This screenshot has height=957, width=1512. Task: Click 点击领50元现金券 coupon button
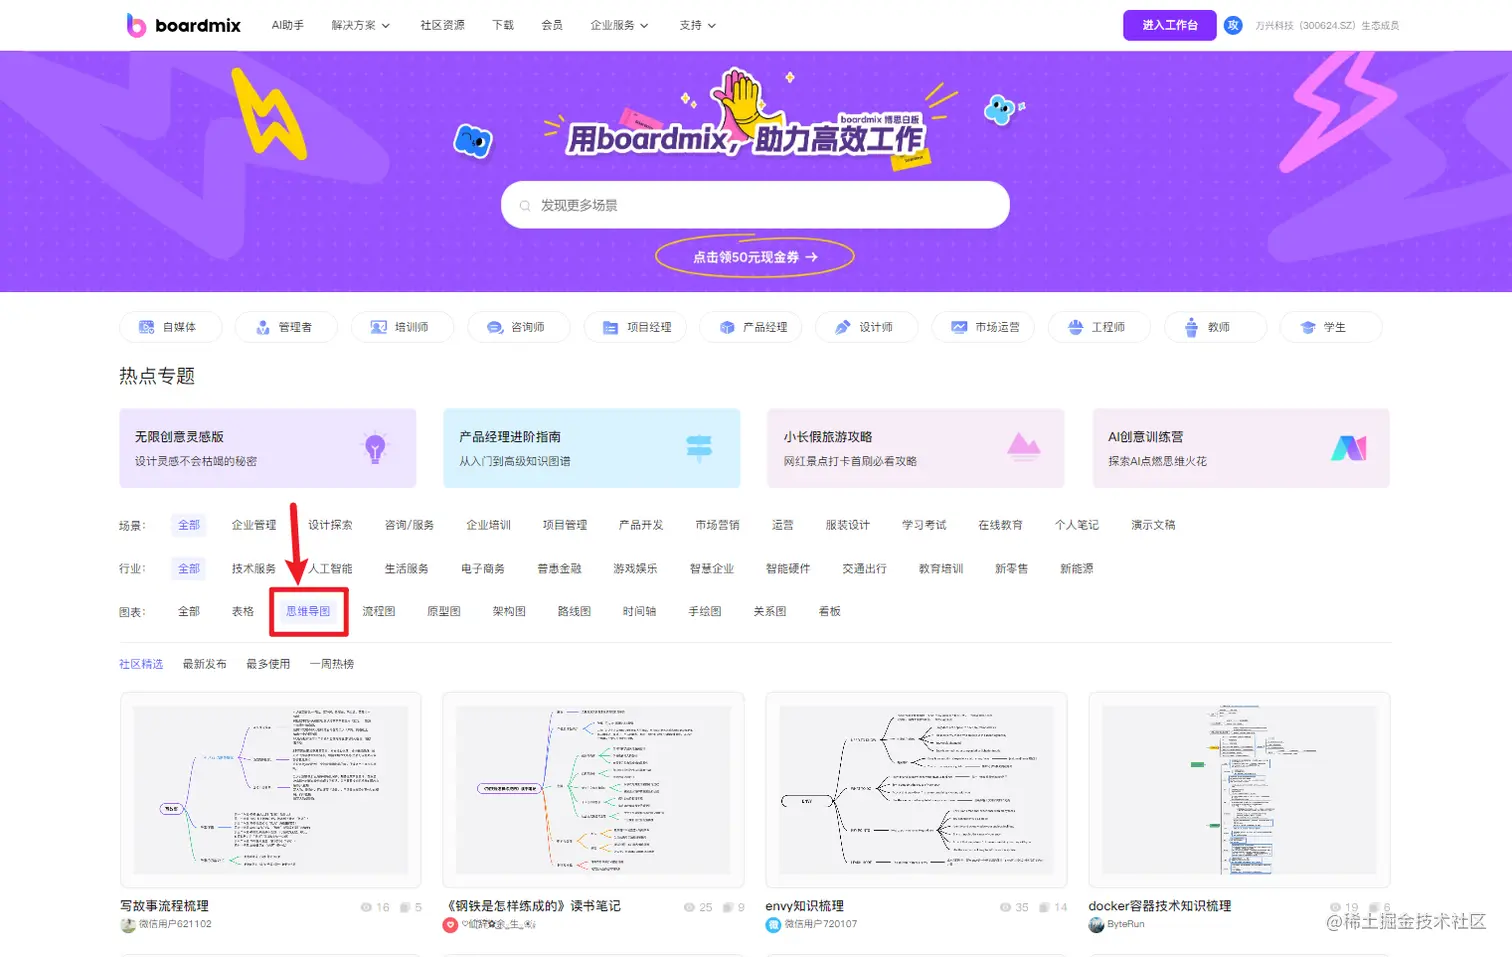point(755,257)
